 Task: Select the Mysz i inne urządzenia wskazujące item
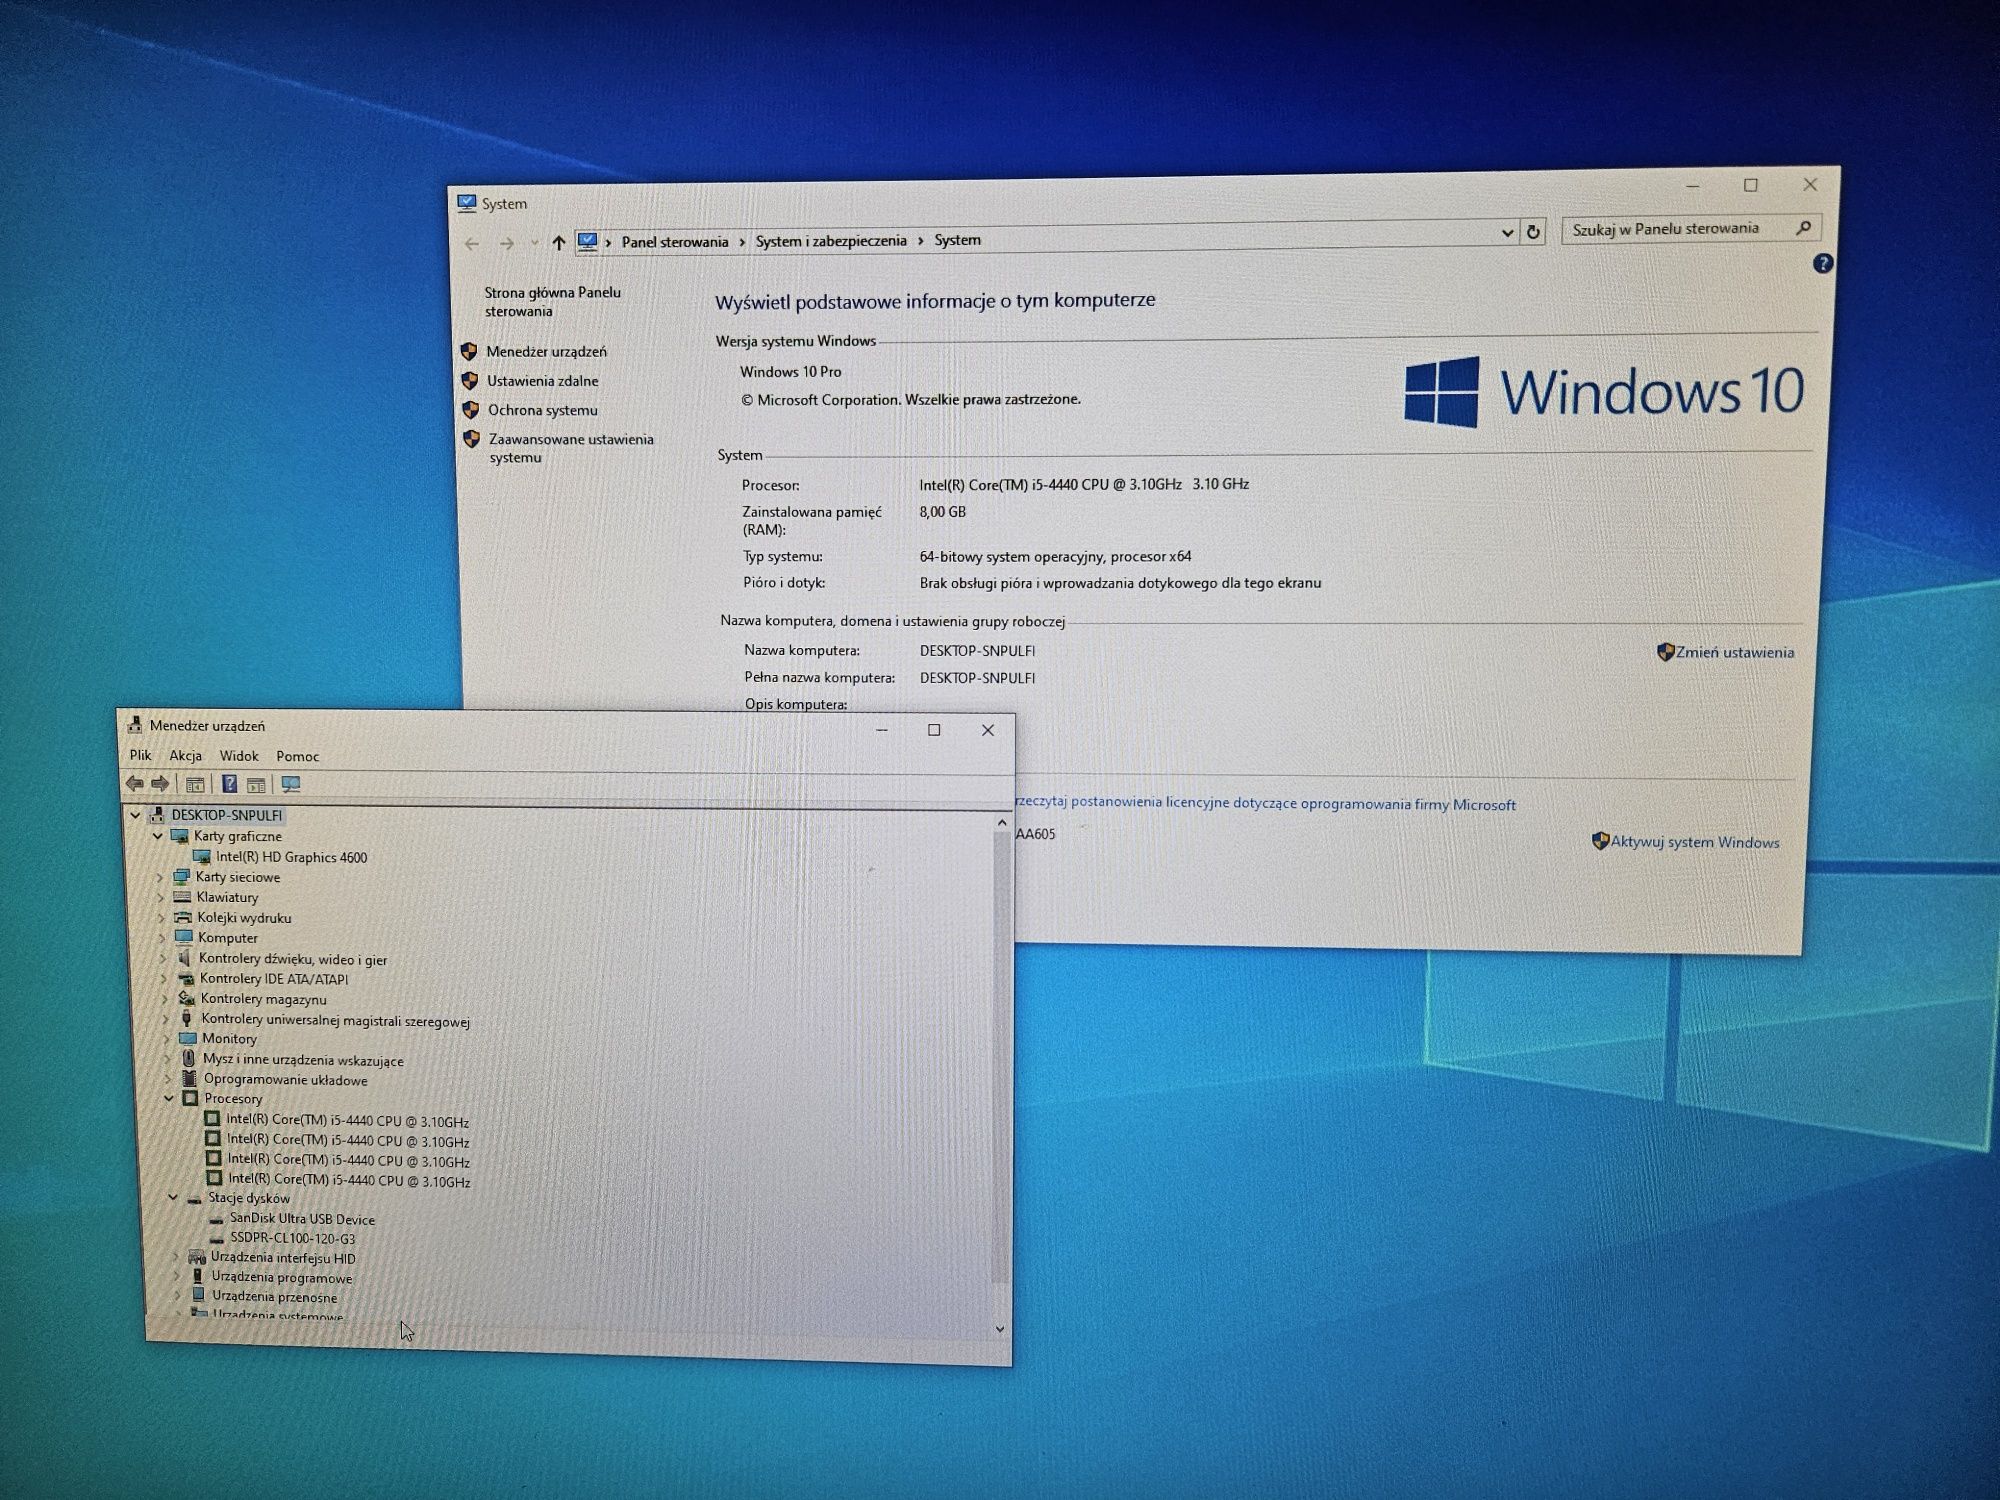tap(303, 1060)
